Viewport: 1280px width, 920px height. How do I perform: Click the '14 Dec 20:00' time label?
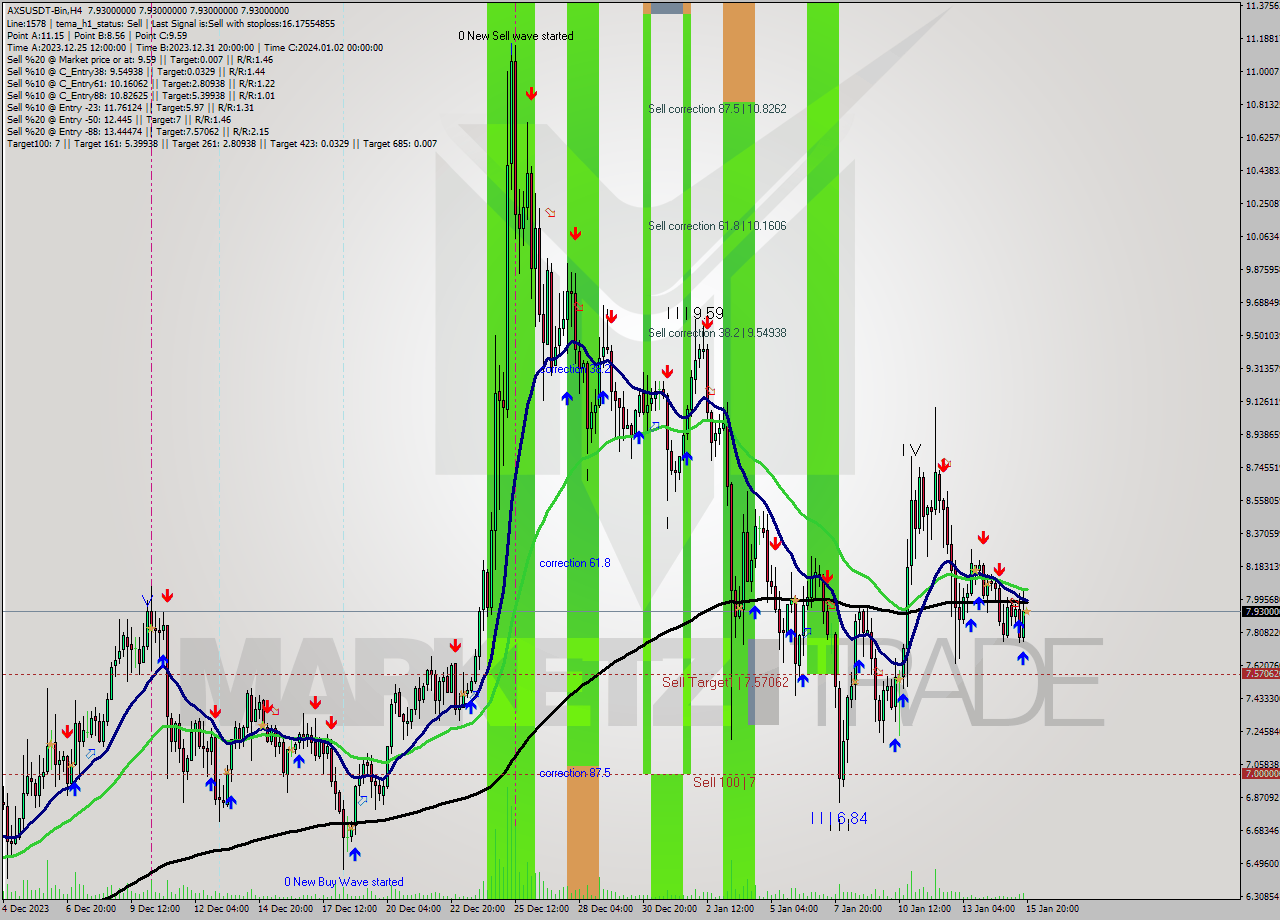point(284,909)
